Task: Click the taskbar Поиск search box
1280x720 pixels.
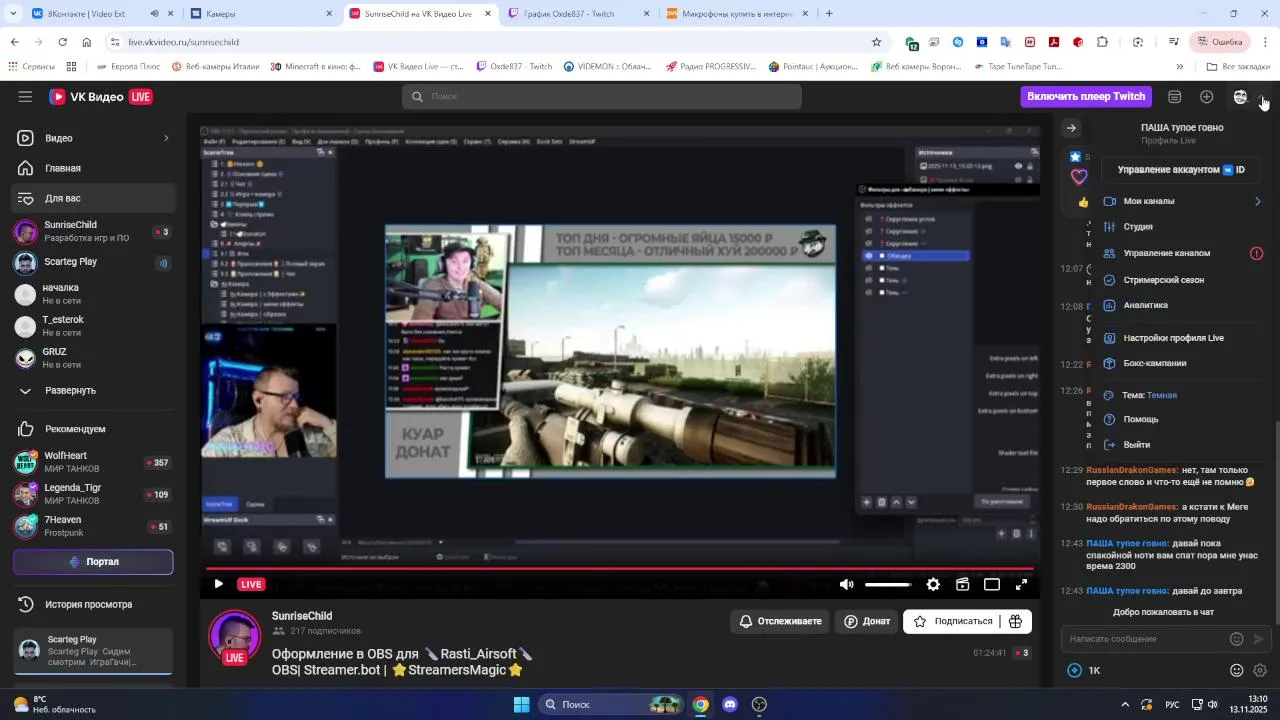Action: pyautogui.click(x=612, y=705)
